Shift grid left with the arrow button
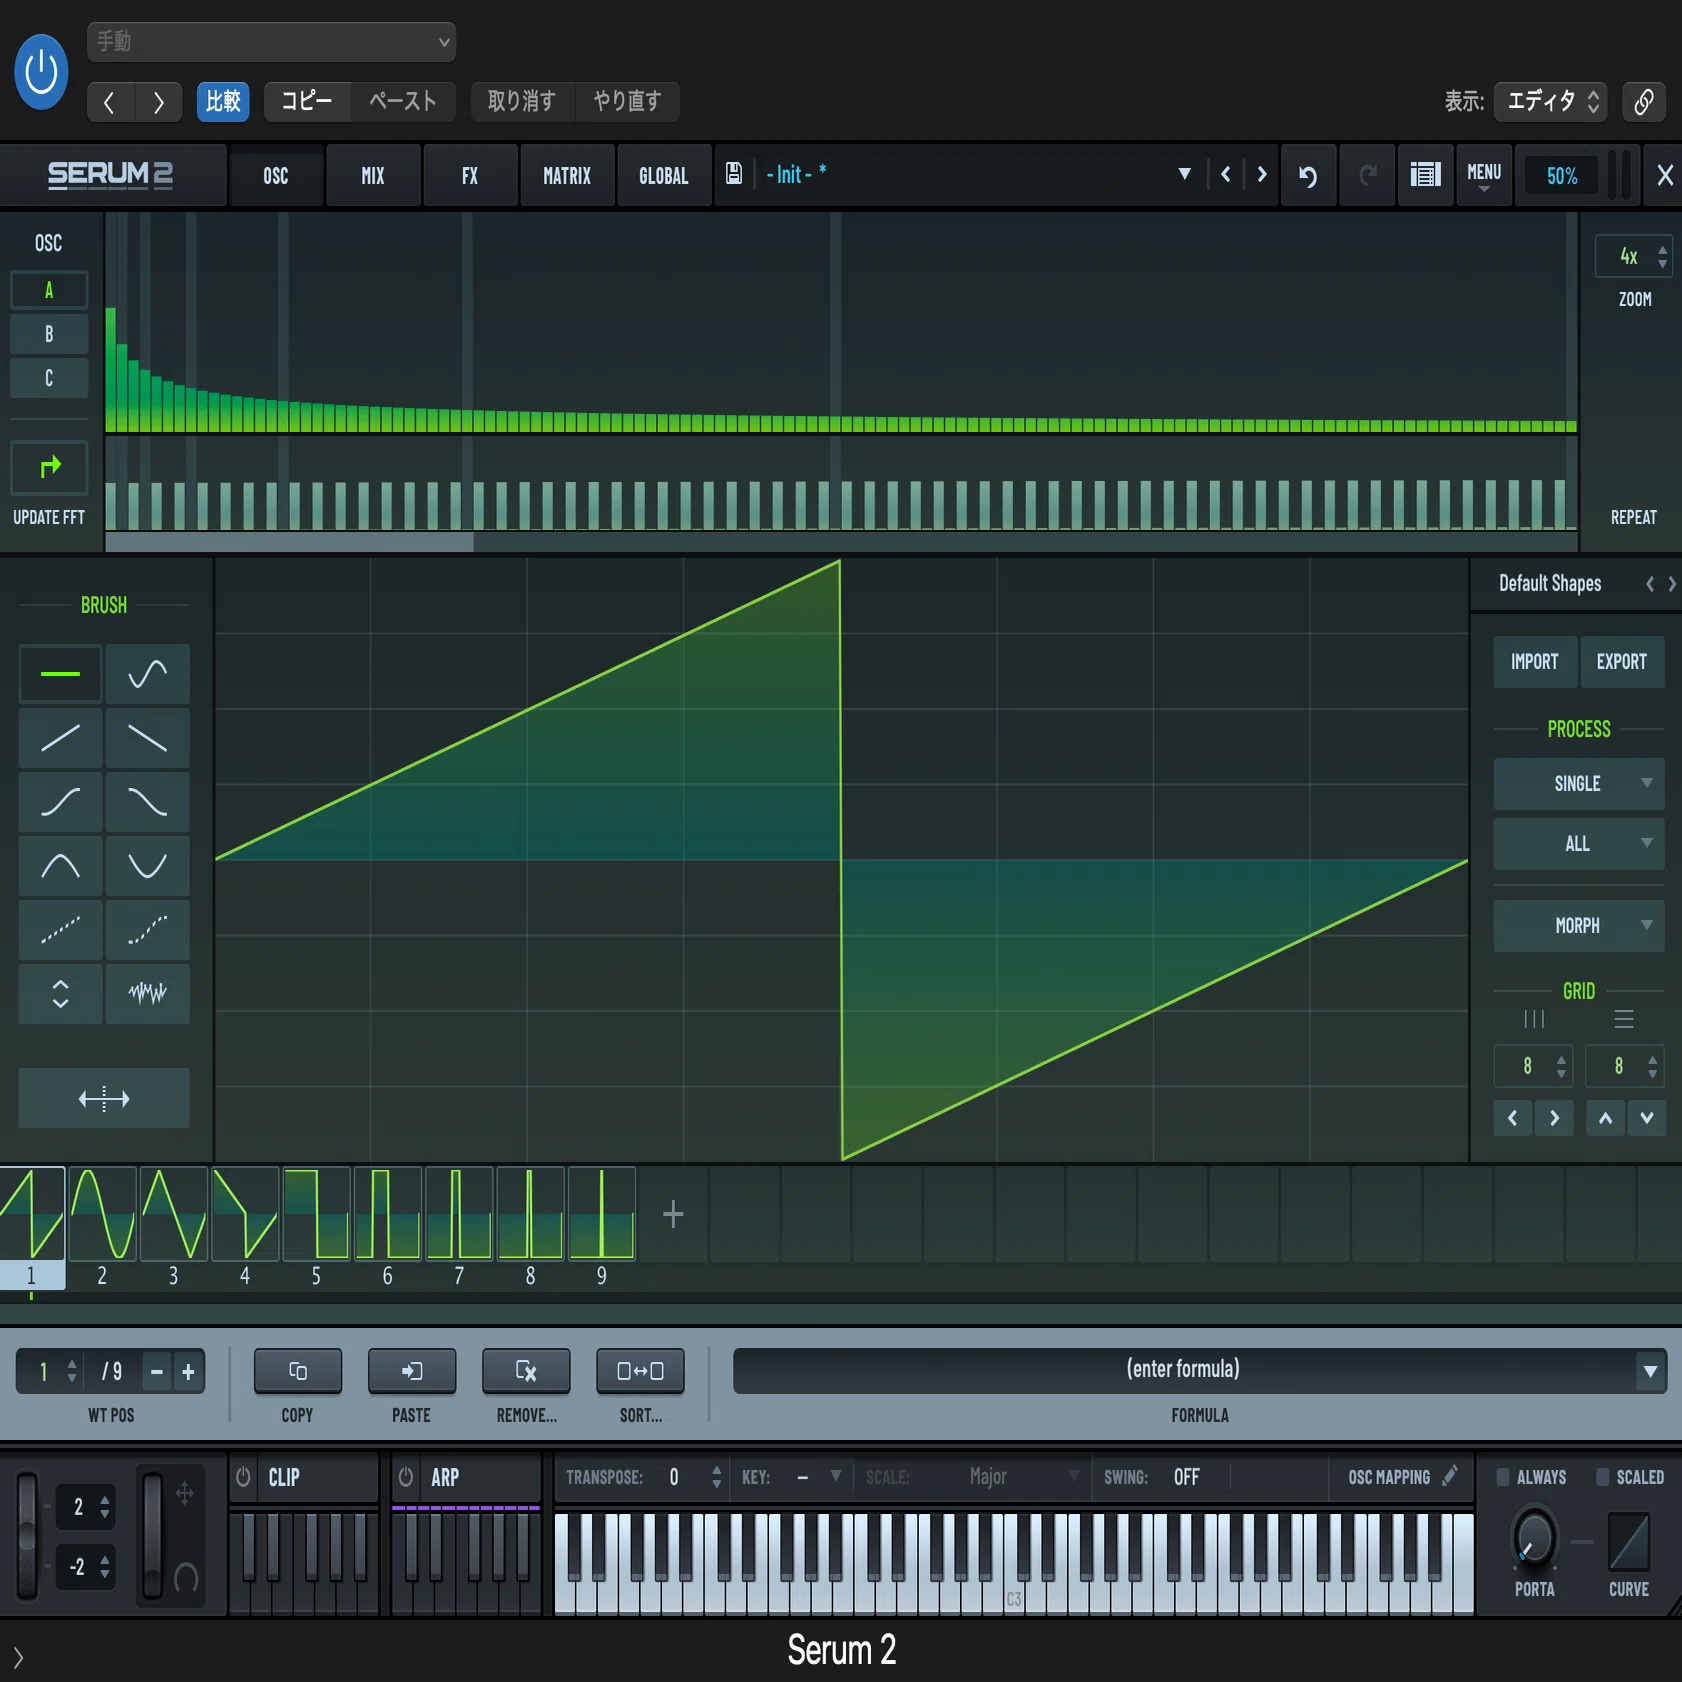This screenshot has width=1682, height=1682. coord(1513,1118)
